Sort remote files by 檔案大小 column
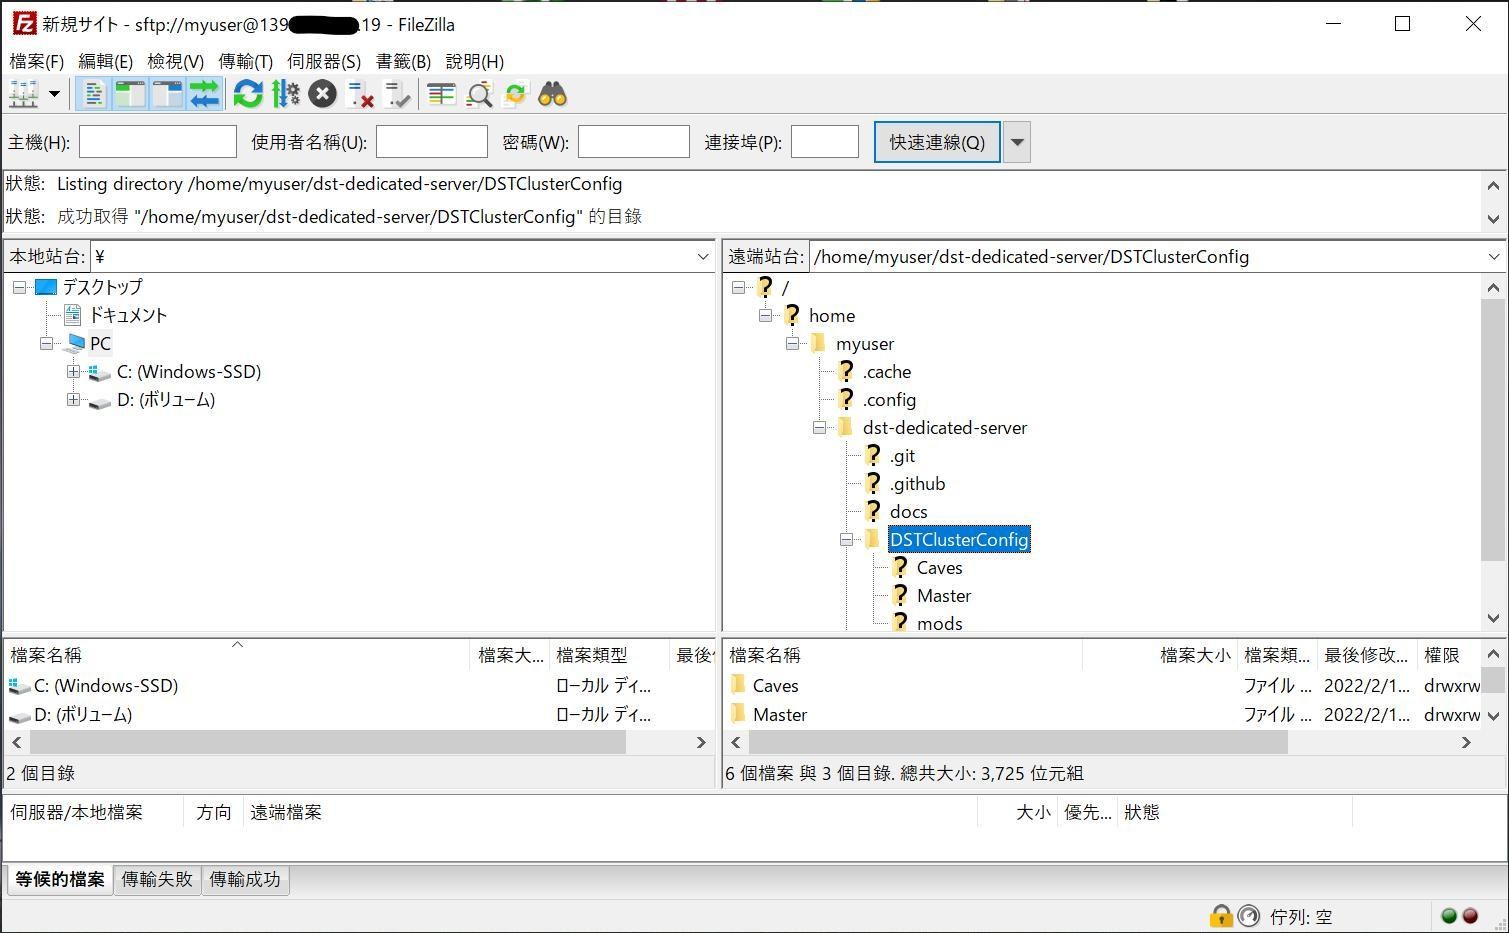The height and width of the screenshot is (933, 1509). (1159, 655)
